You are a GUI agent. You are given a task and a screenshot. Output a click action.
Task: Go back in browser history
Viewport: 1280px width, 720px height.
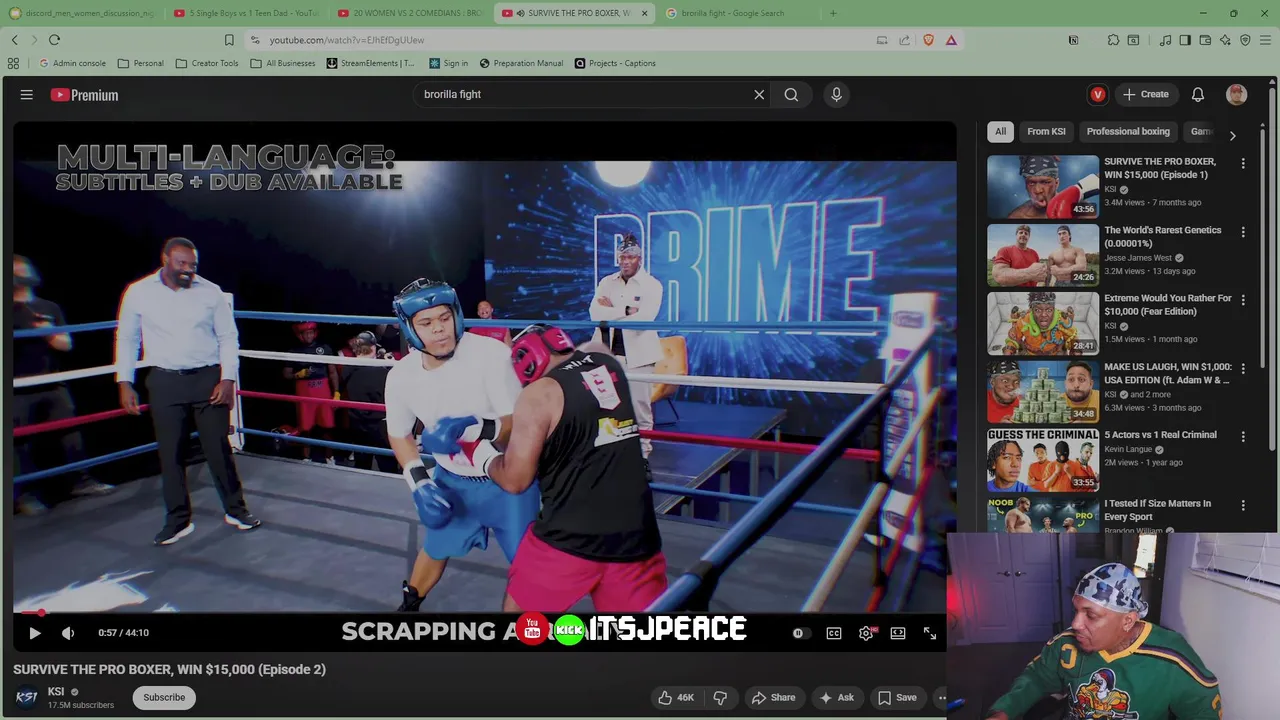tap(14, 40)
